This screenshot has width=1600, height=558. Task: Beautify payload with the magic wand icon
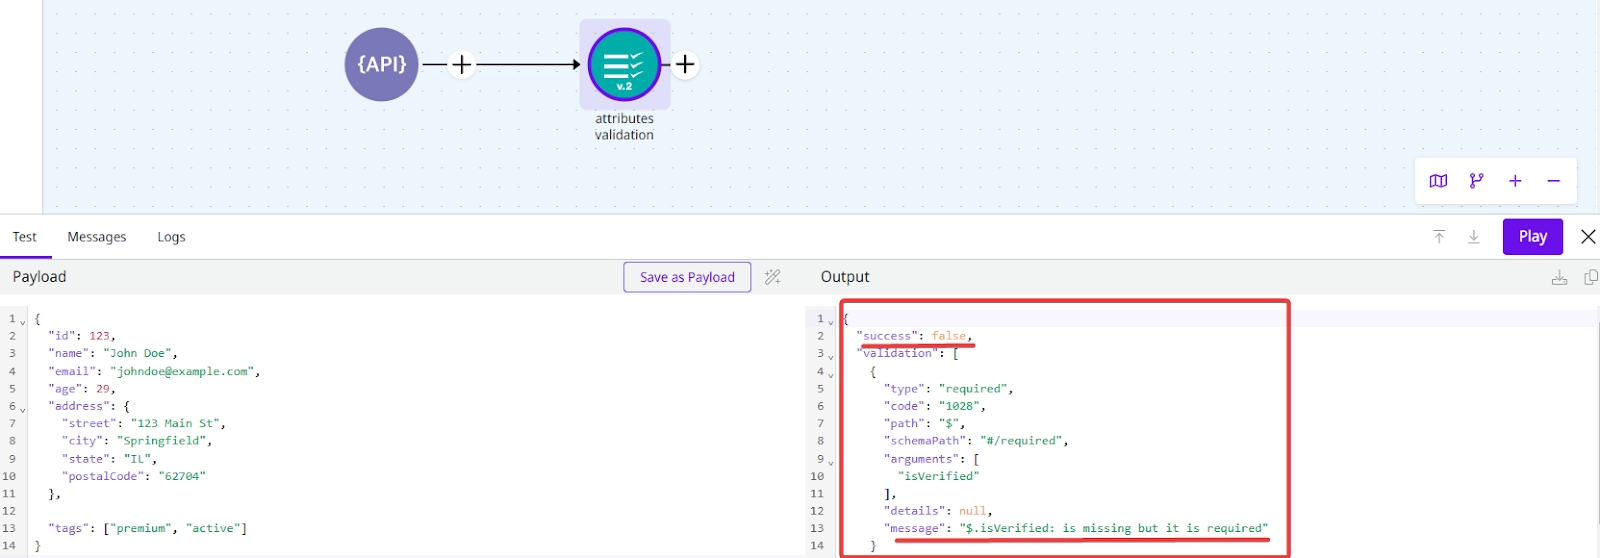click(772, 277)
